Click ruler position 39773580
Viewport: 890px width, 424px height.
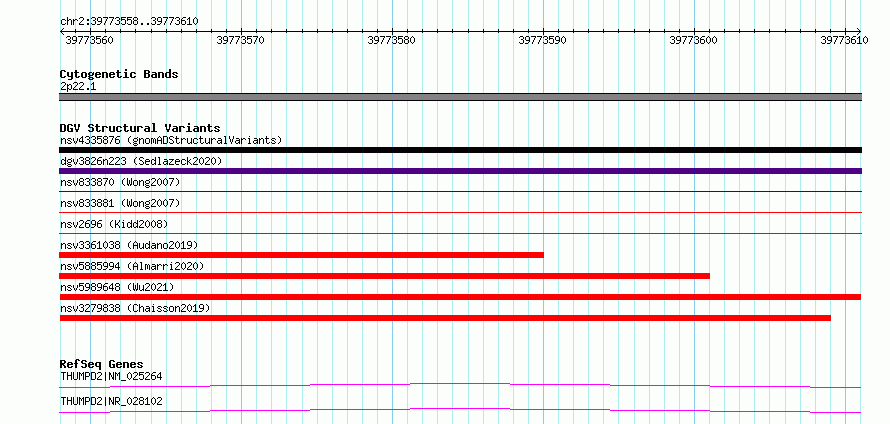click(x=392, y=40)
